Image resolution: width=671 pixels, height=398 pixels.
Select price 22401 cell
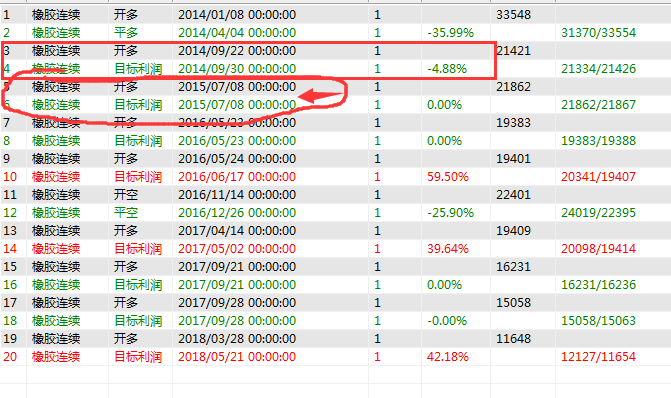[x=514, y=195]
